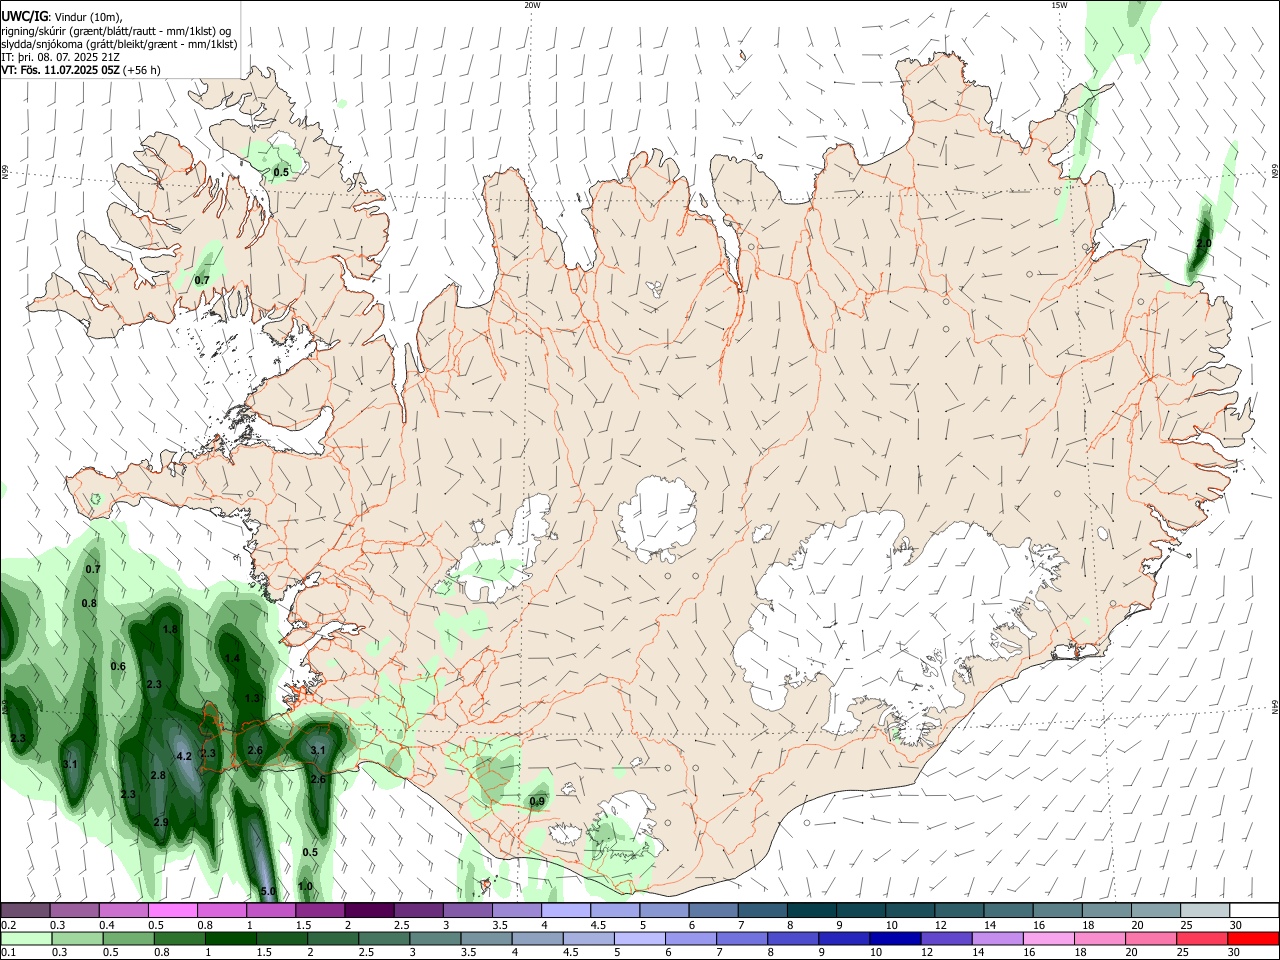Screen dimensions: 1280x960
Task: Select the dusky purple 0.2–0.3 swatch in the upper legend
Action: (26, 910)
